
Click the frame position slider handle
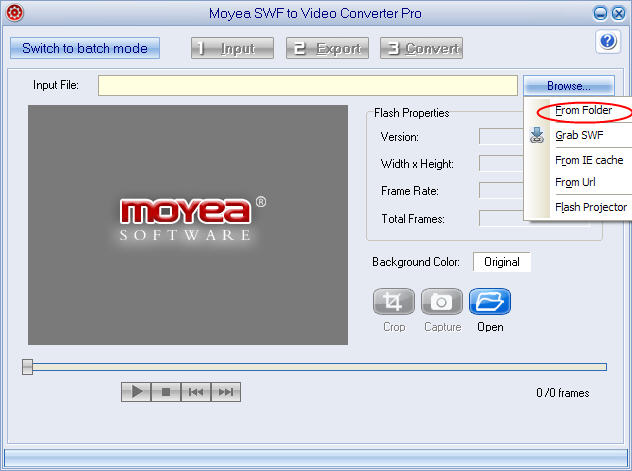28,367
